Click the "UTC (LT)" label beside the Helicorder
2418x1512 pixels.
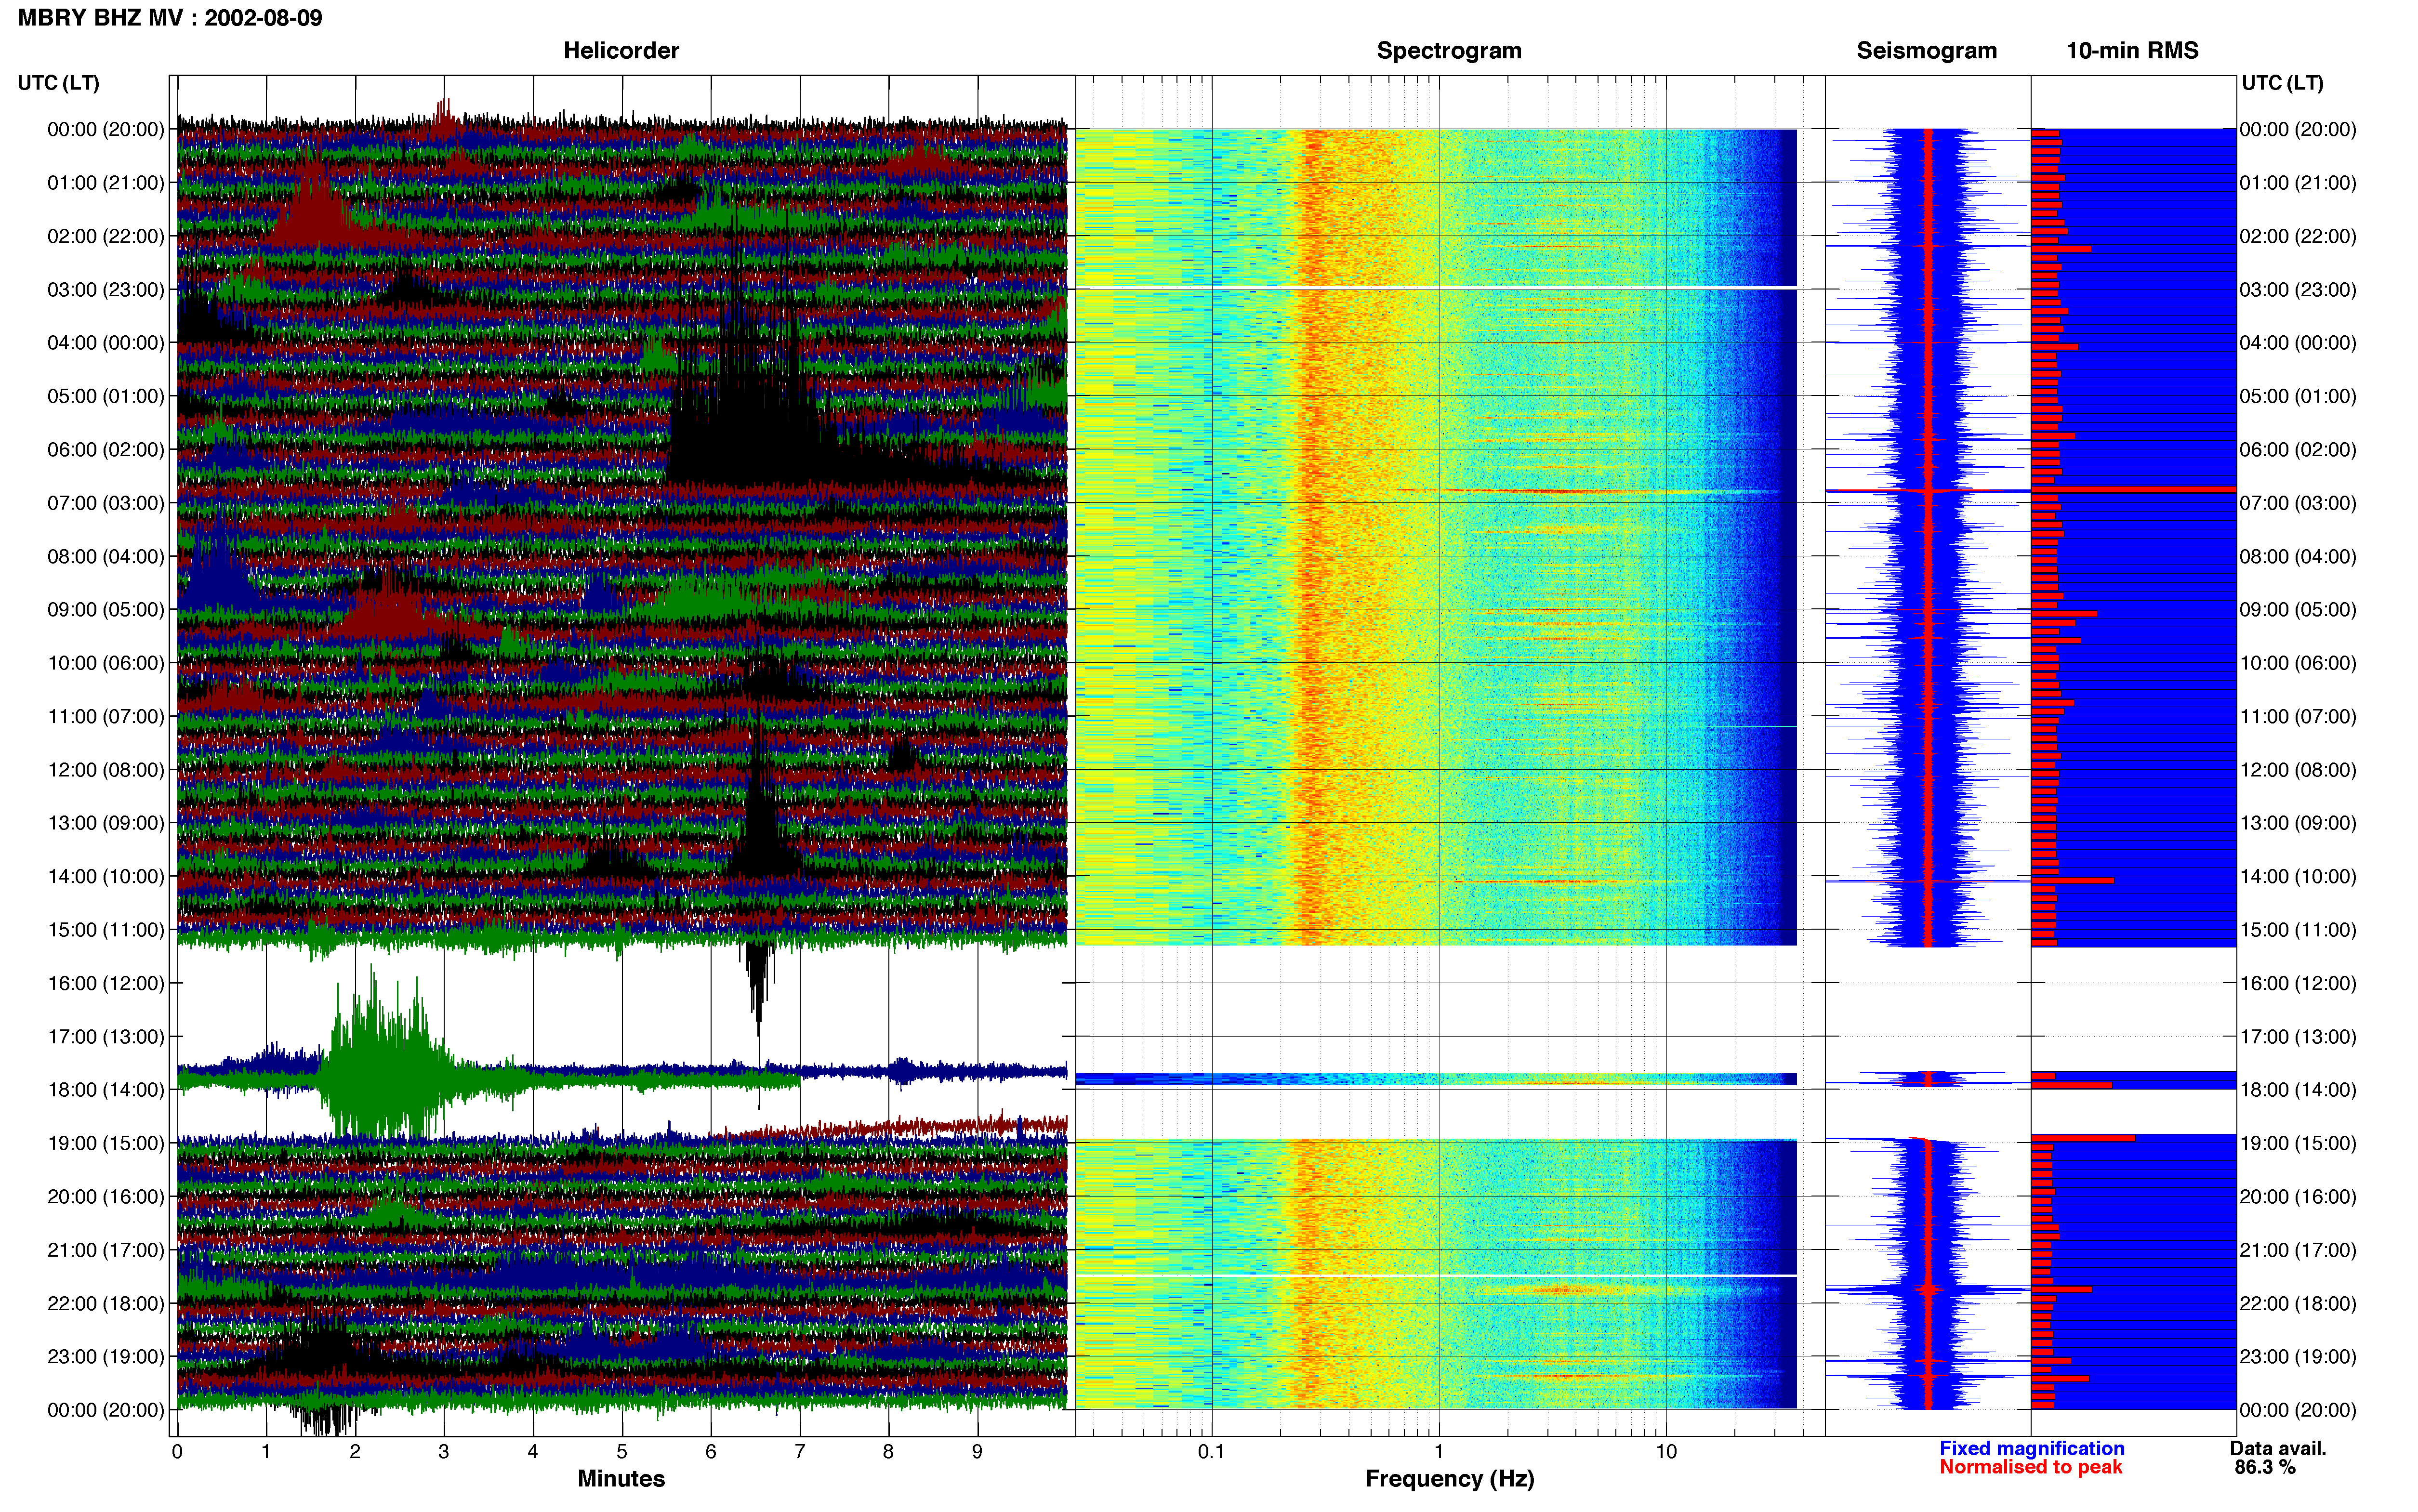[59, 83]
